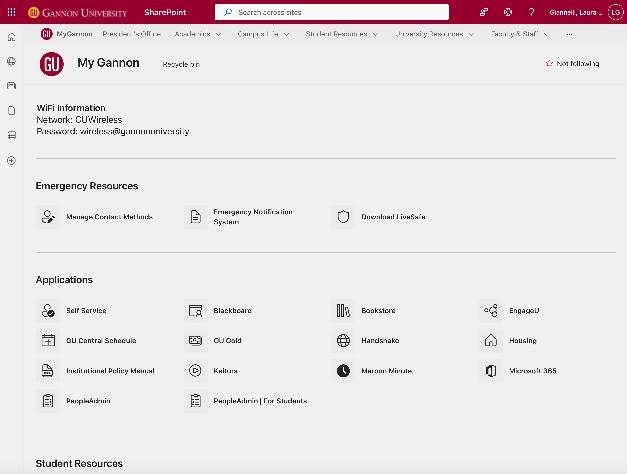Open the settings gear icon
The image size is (627, 474).
click(508, 12)
